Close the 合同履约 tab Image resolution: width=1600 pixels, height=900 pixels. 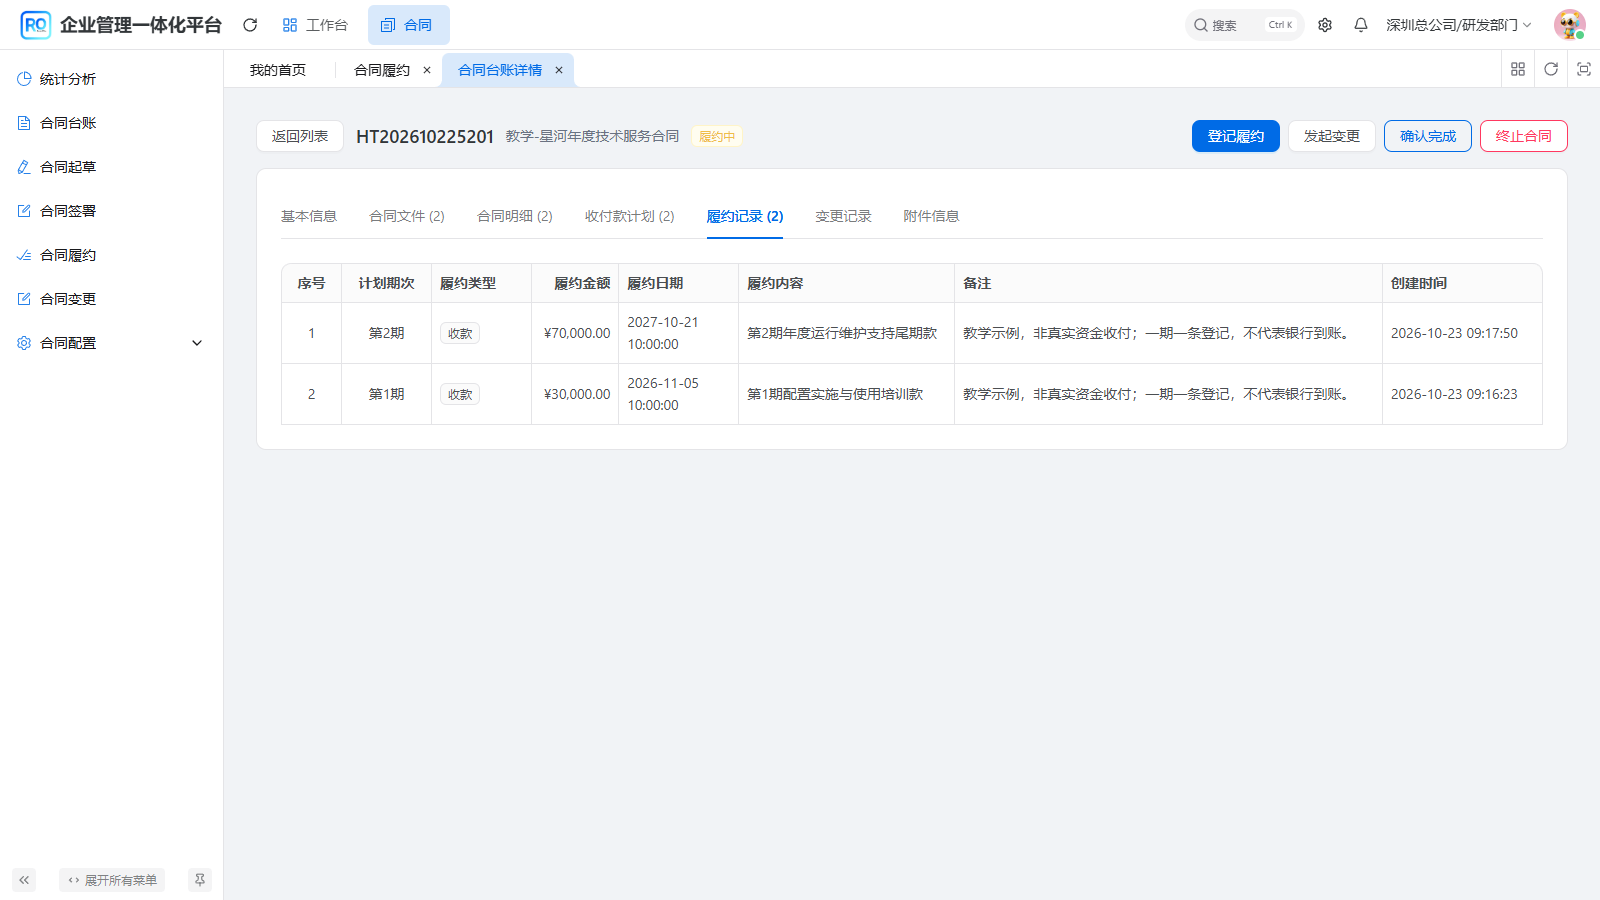[x=427, y=70]
